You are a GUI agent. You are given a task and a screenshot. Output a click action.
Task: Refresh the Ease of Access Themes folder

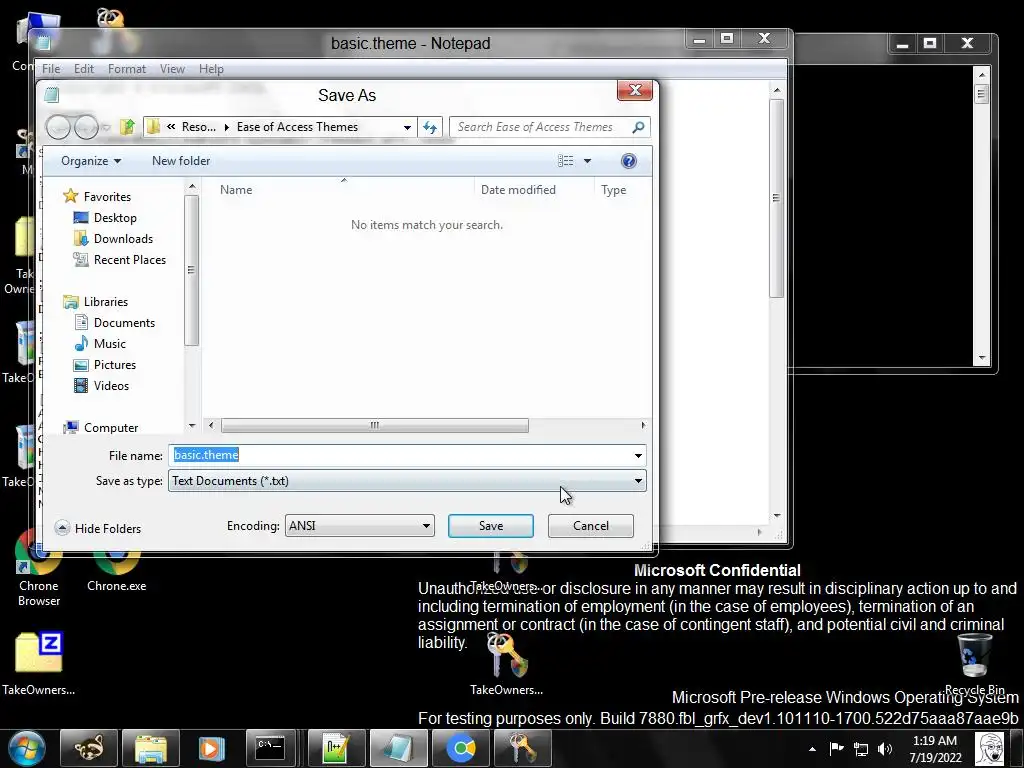pos(430,127)
